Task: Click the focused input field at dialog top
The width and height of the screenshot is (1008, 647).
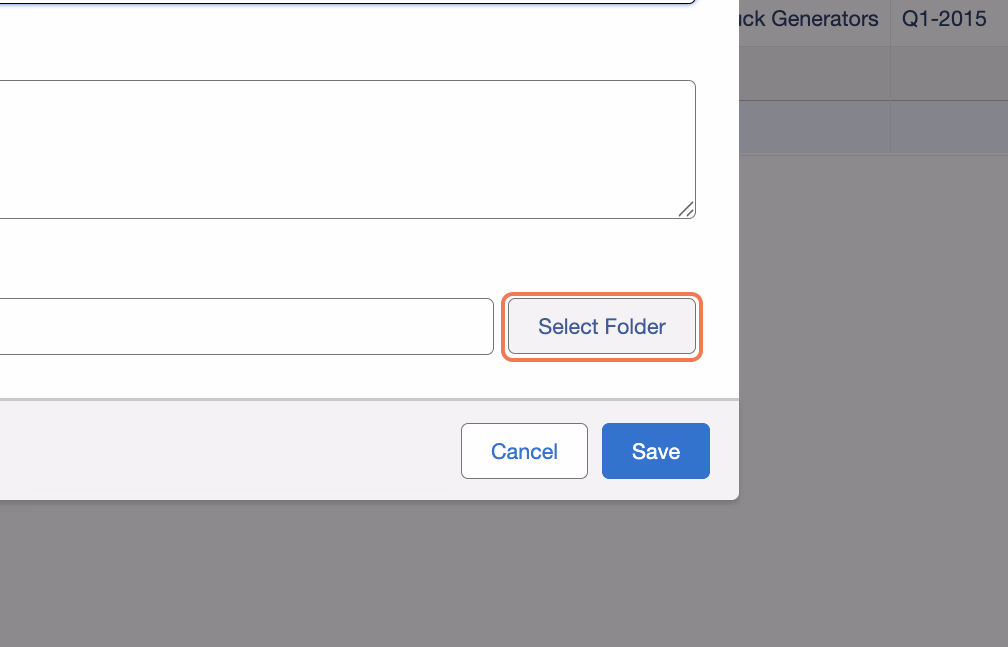Action: click(x=347, y=1)
